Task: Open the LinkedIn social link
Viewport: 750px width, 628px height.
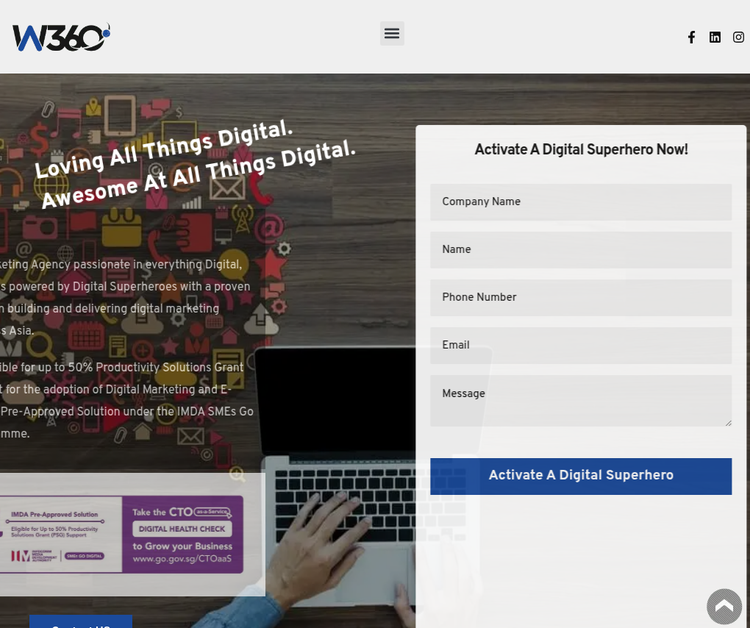Action: (715, 37)
